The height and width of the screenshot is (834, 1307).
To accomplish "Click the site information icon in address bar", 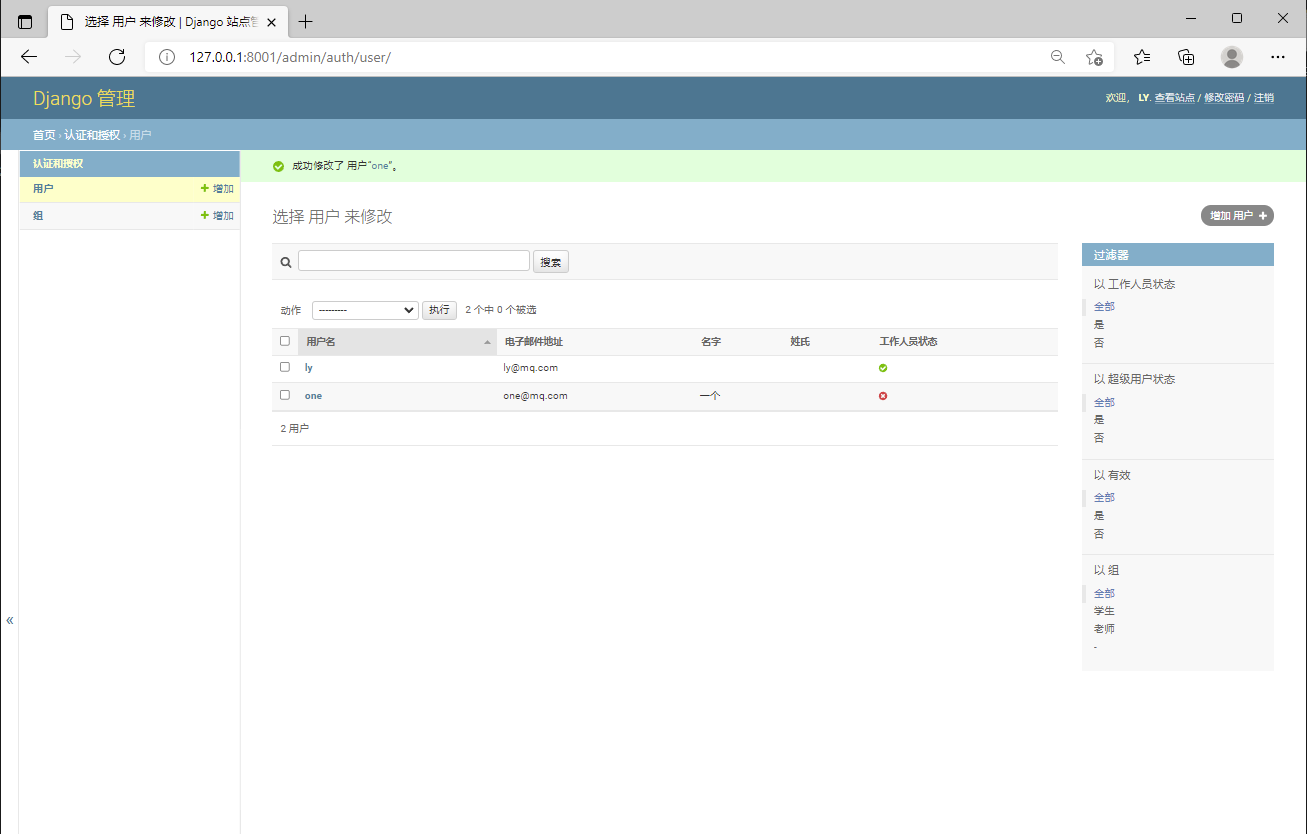I will [x=167, y=57].
